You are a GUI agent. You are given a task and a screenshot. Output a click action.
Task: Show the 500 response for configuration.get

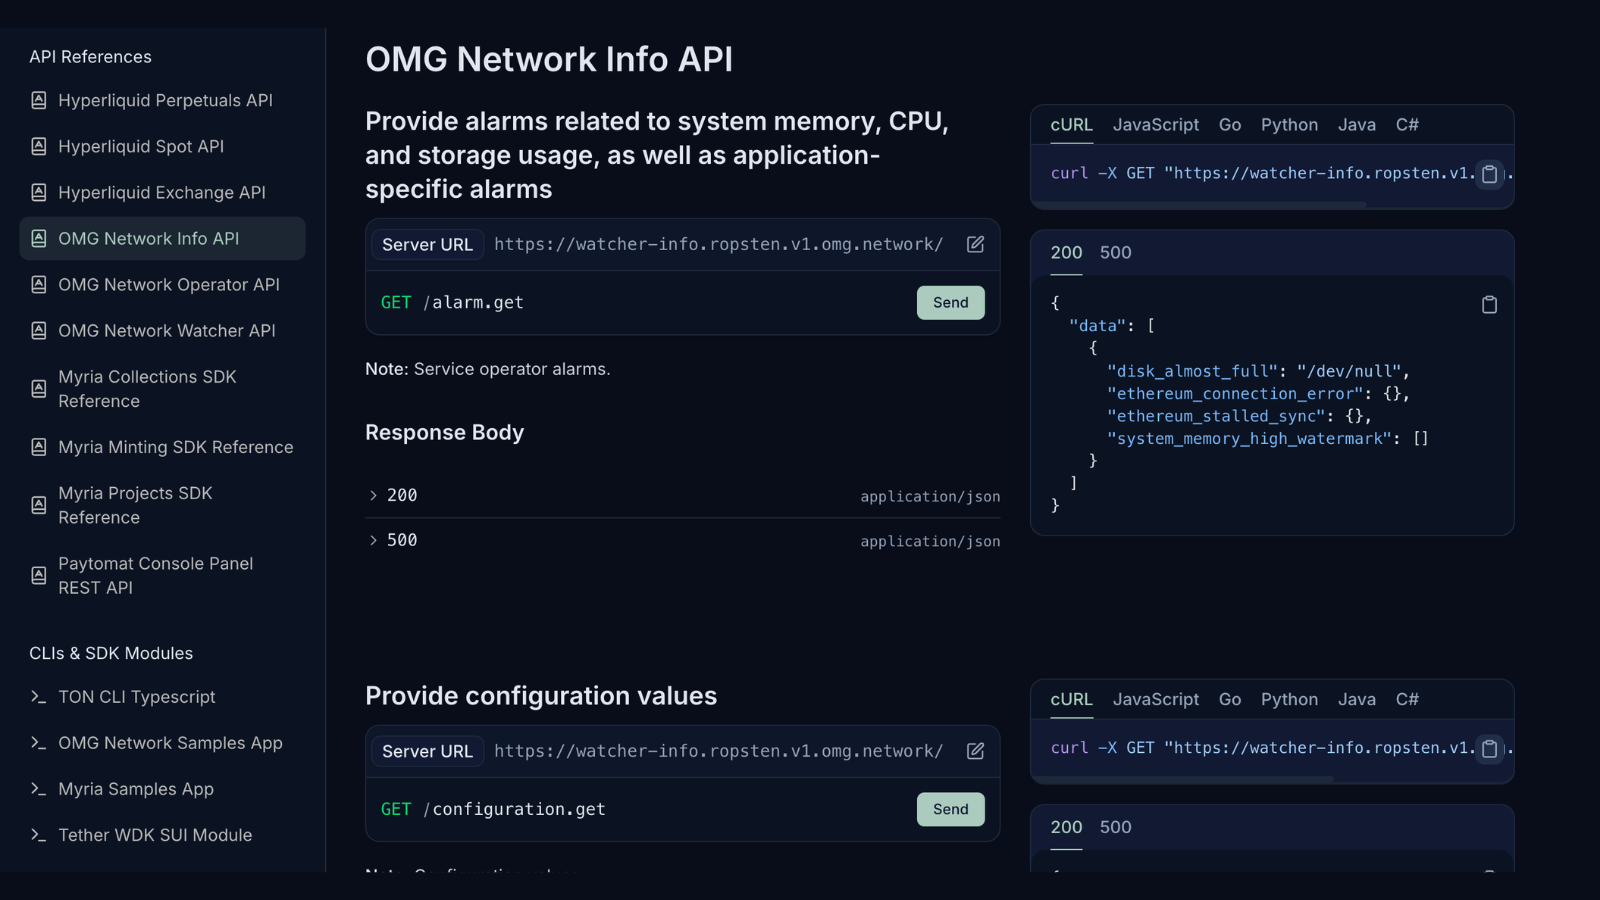click(1116, 828)
